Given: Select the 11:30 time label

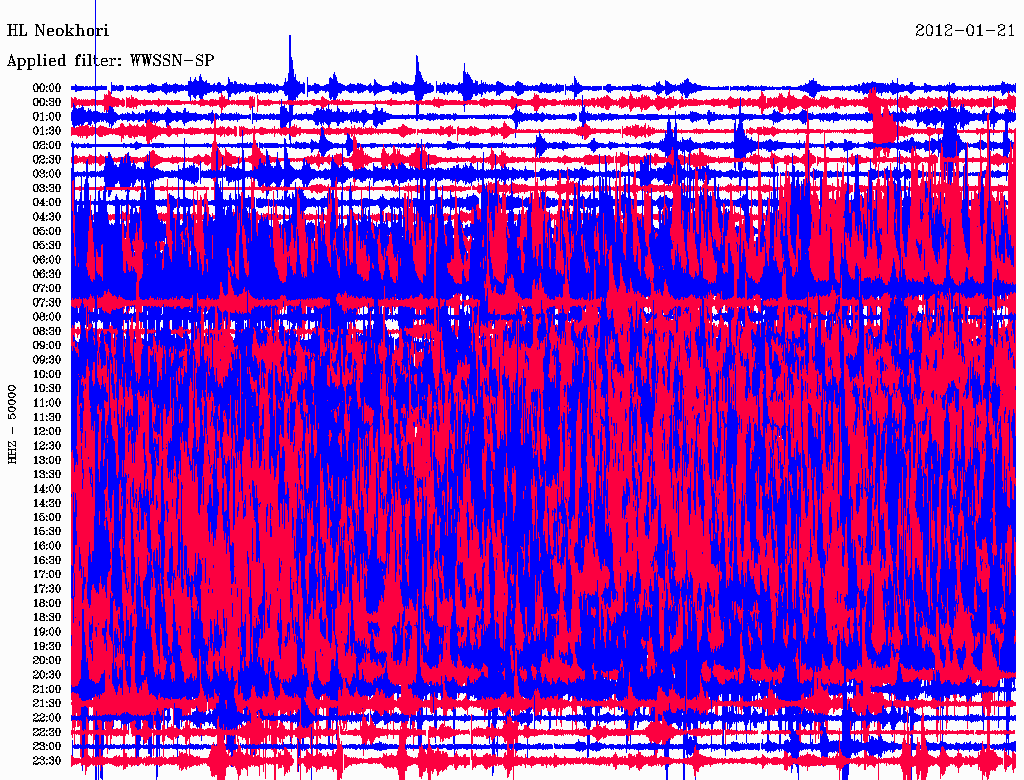Looking at the screenshot, I should 47,417.
